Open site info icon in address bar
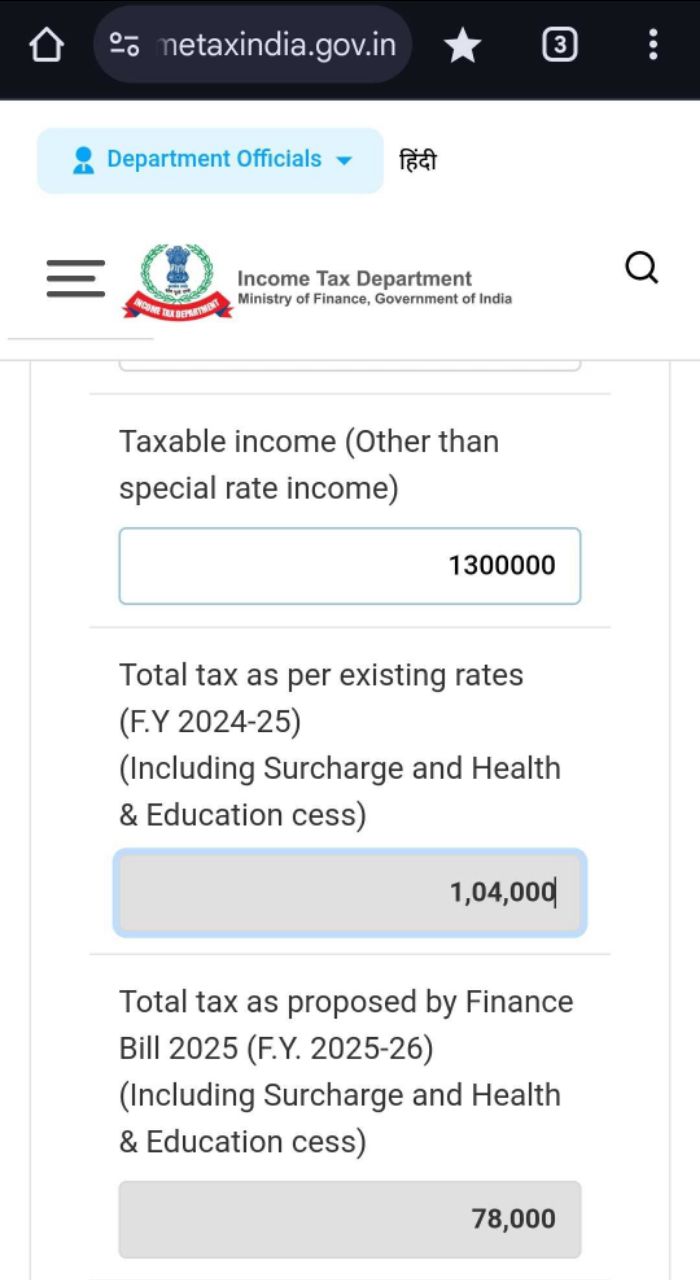 125,45
